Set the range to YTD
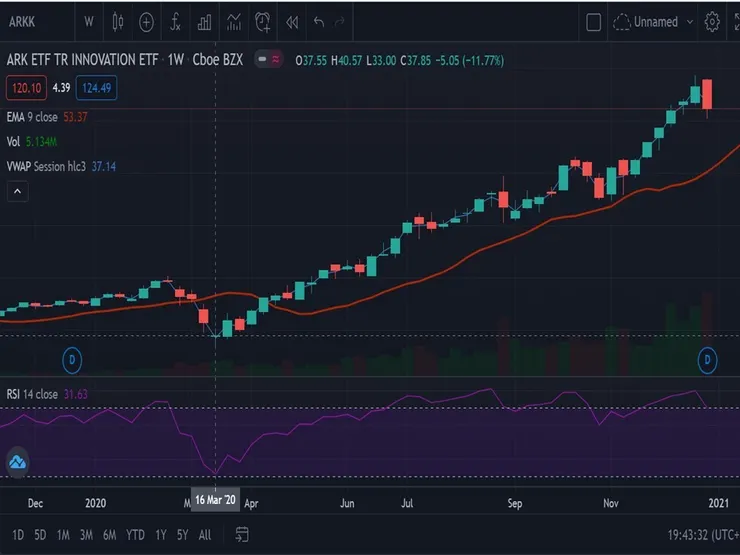The height and width of the screenshot is (555, 740). click(135, 535)
